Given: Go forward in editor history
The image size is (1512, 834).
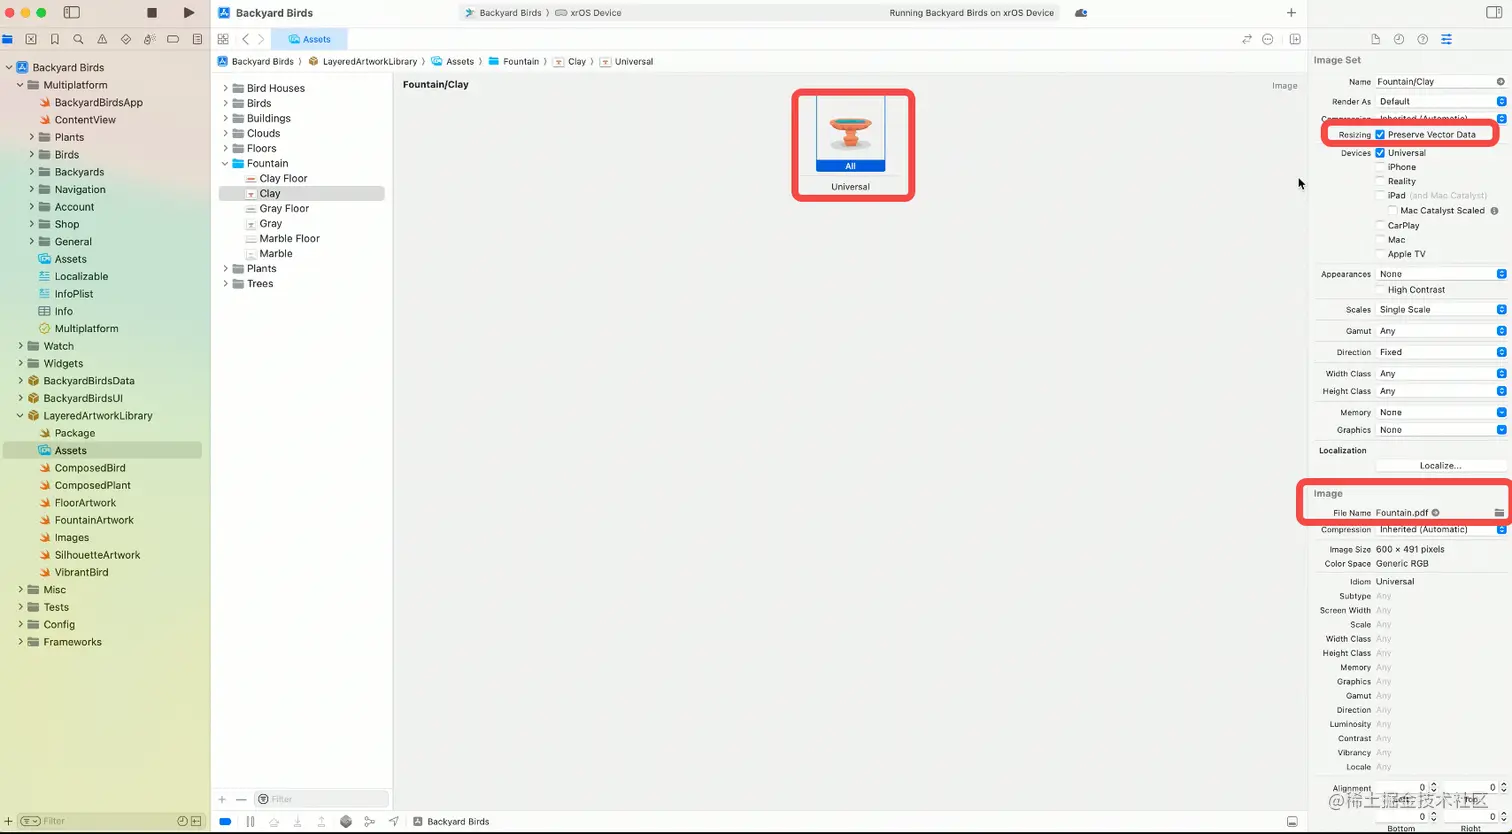Looking at the screenshot, I should [x=261, y=39].
